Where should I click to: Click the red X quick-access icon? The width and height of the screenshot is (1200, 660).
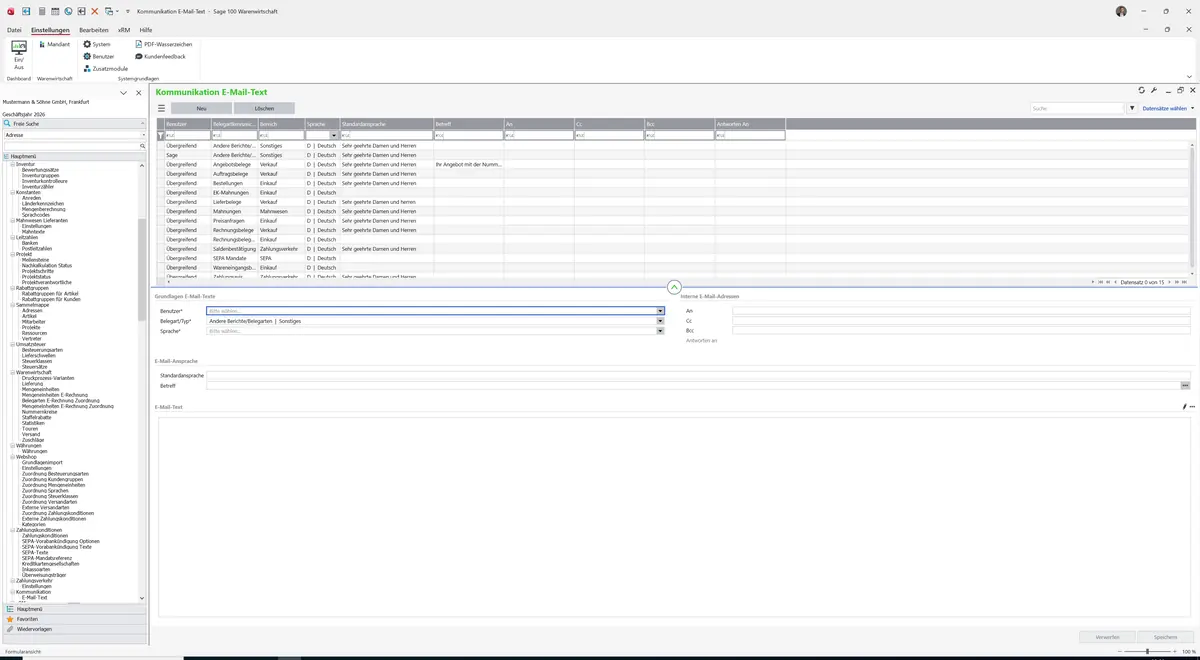[x=95, y=11]
